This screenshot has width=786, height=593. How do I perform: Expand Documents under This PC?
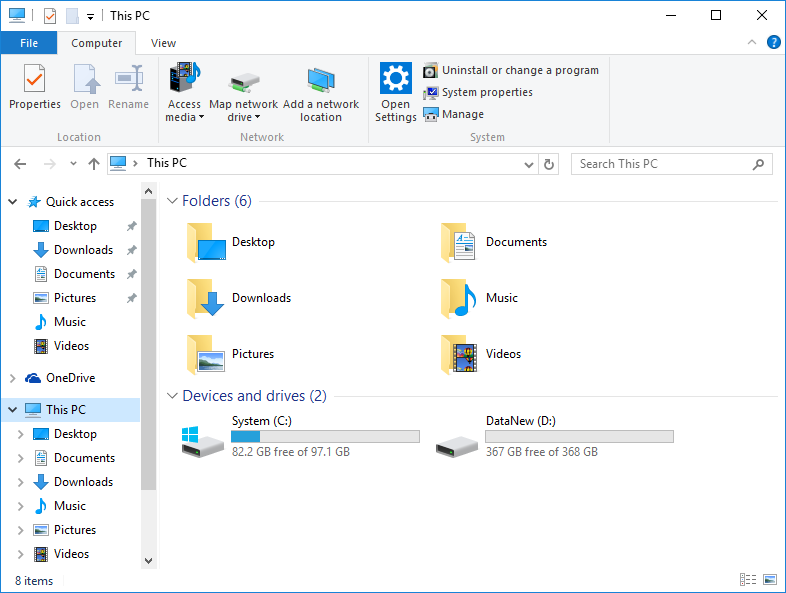(x=21, y=458)
